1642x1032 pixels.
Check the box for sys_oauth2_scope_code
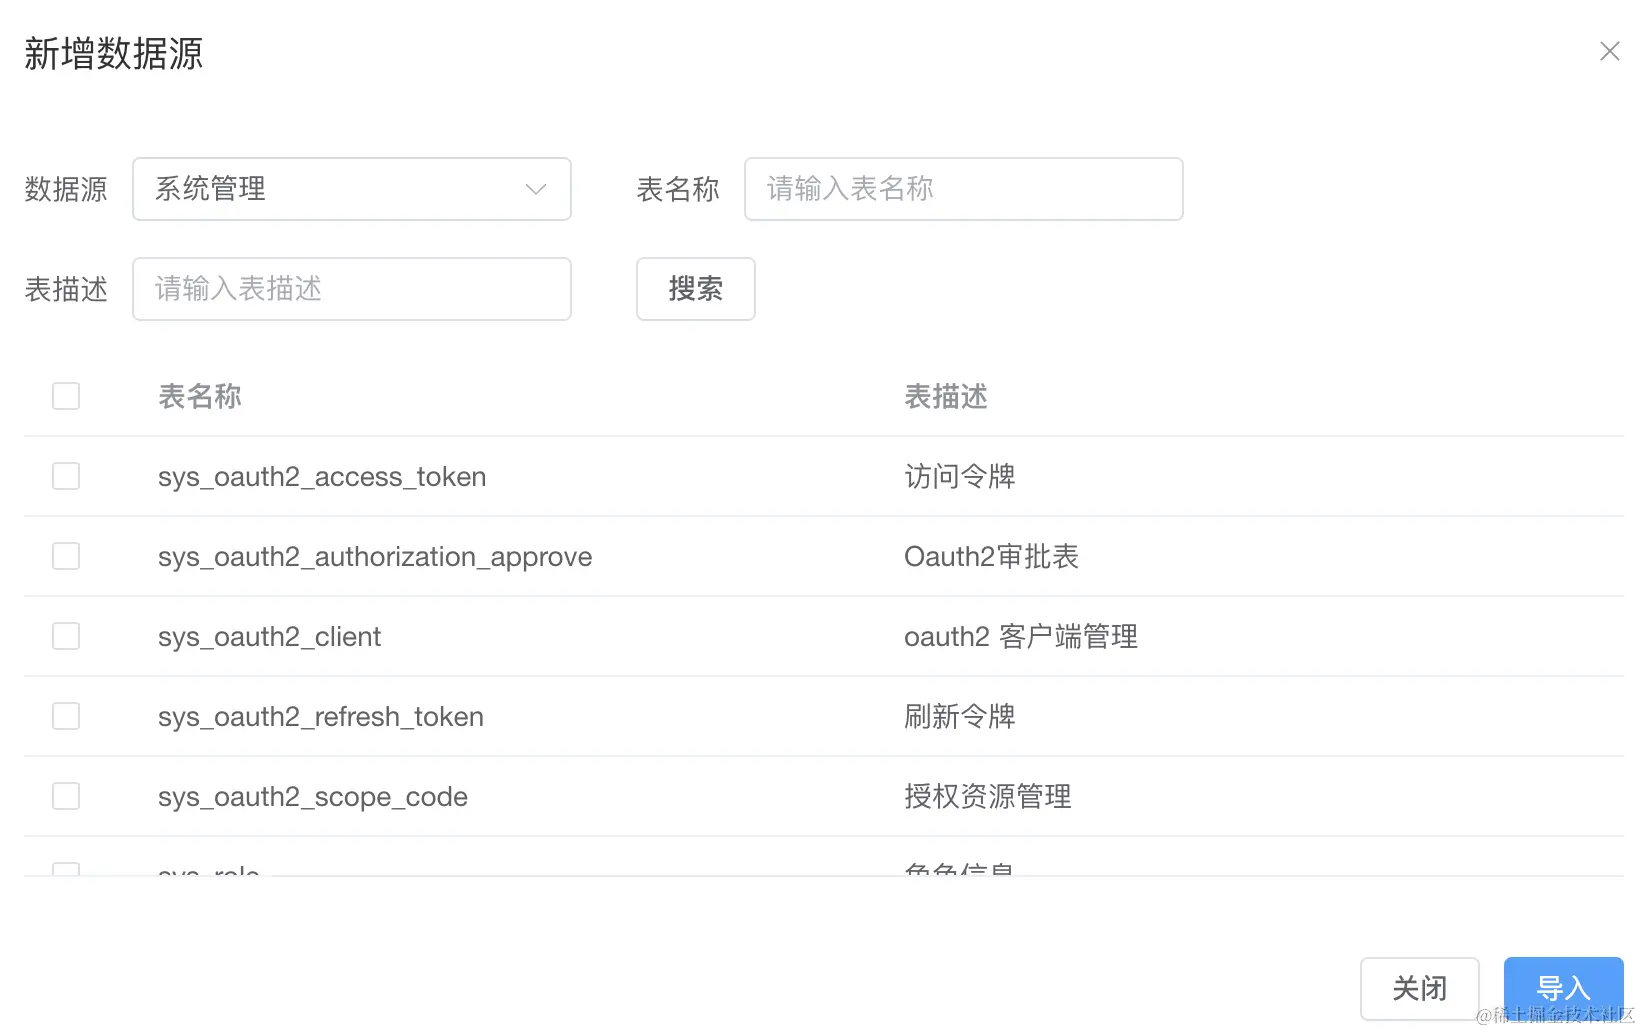pyautogui.click(x=66, y=796)
